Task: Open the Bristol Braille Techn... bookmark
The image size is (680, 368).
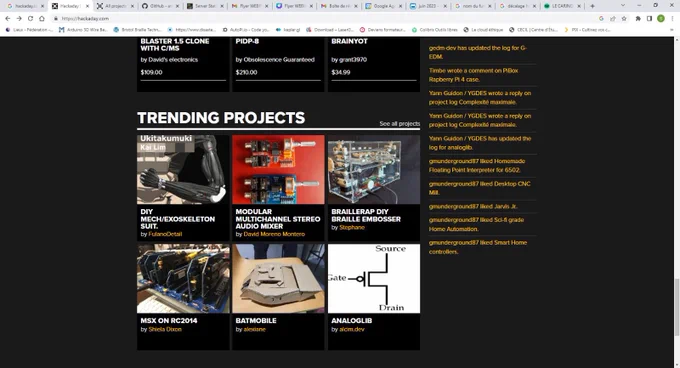Action: [137, 30]
